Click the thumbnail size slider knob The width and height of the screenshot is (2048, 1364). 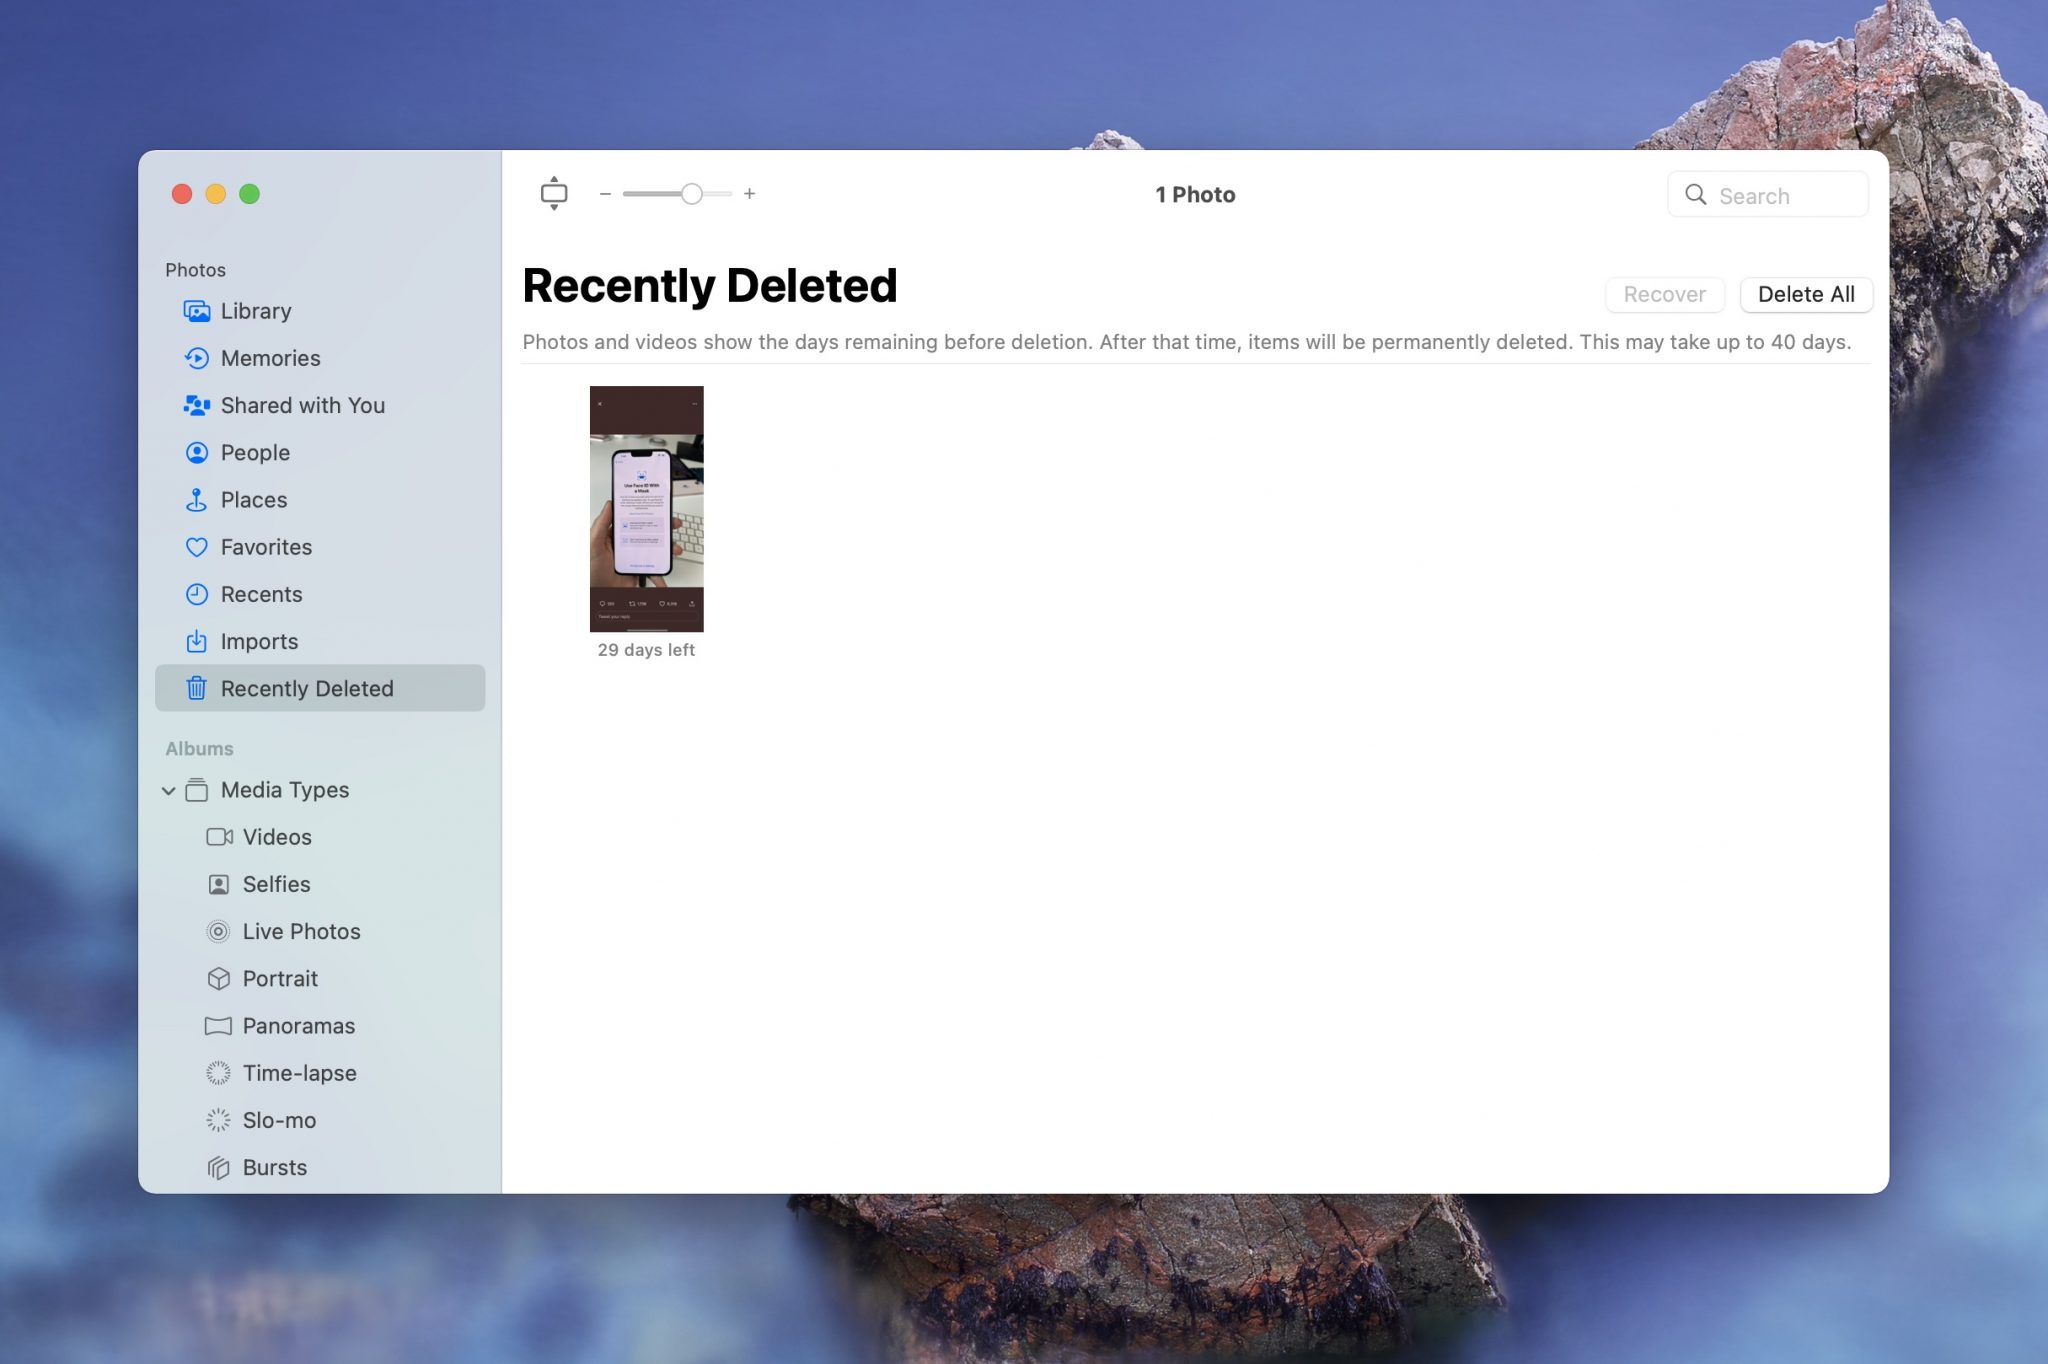691,194
